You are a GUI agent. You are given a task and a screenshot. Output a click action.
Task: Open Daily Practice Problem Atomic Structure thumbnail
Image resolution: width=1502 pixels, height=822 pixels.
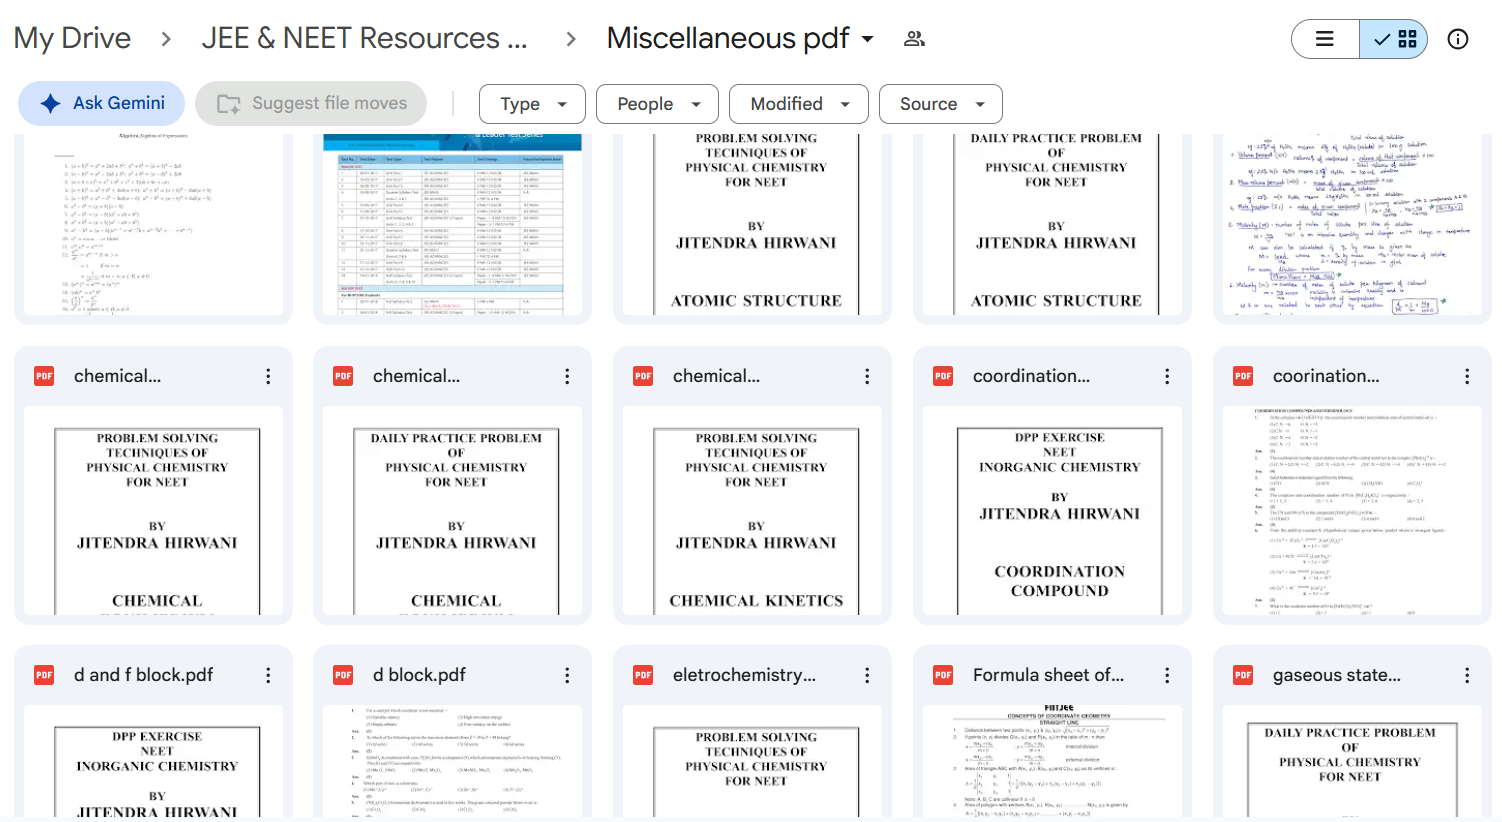pos(1052,224)
